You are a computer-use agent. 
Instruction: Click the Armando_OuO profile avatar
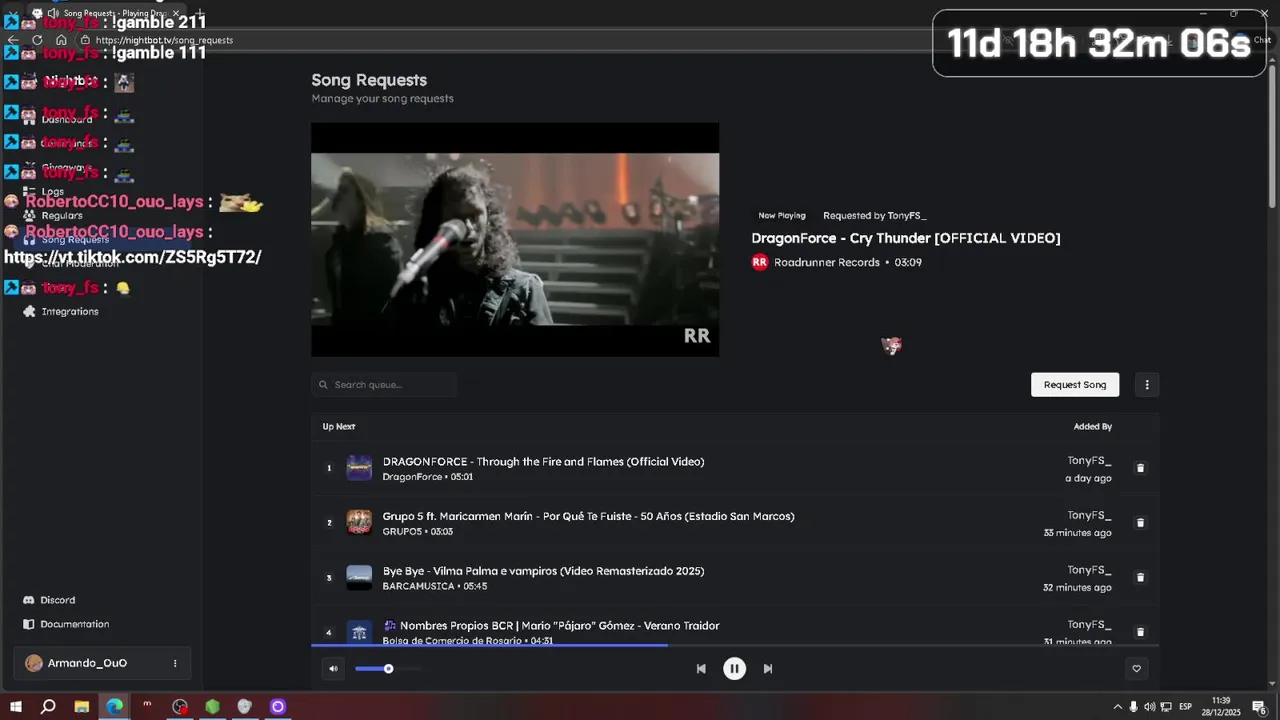pyautogui.click(x=34, y=663)
